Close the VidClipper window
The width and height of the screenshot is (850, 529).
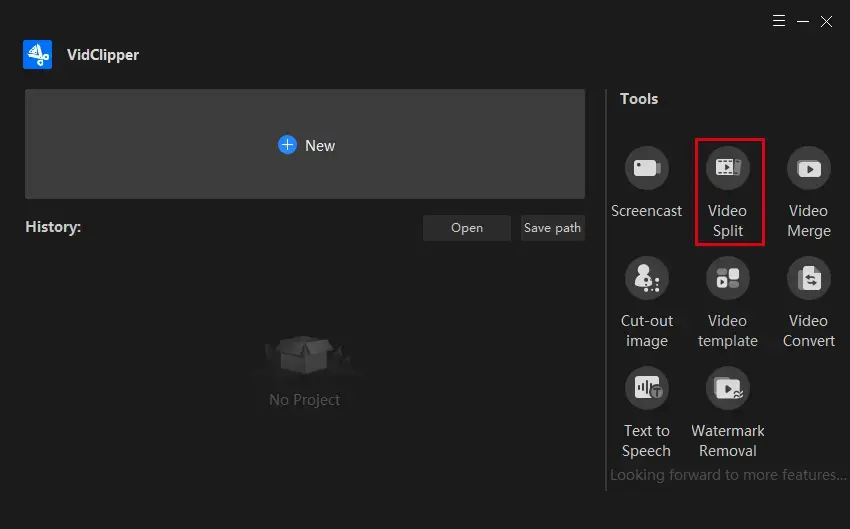826,21
